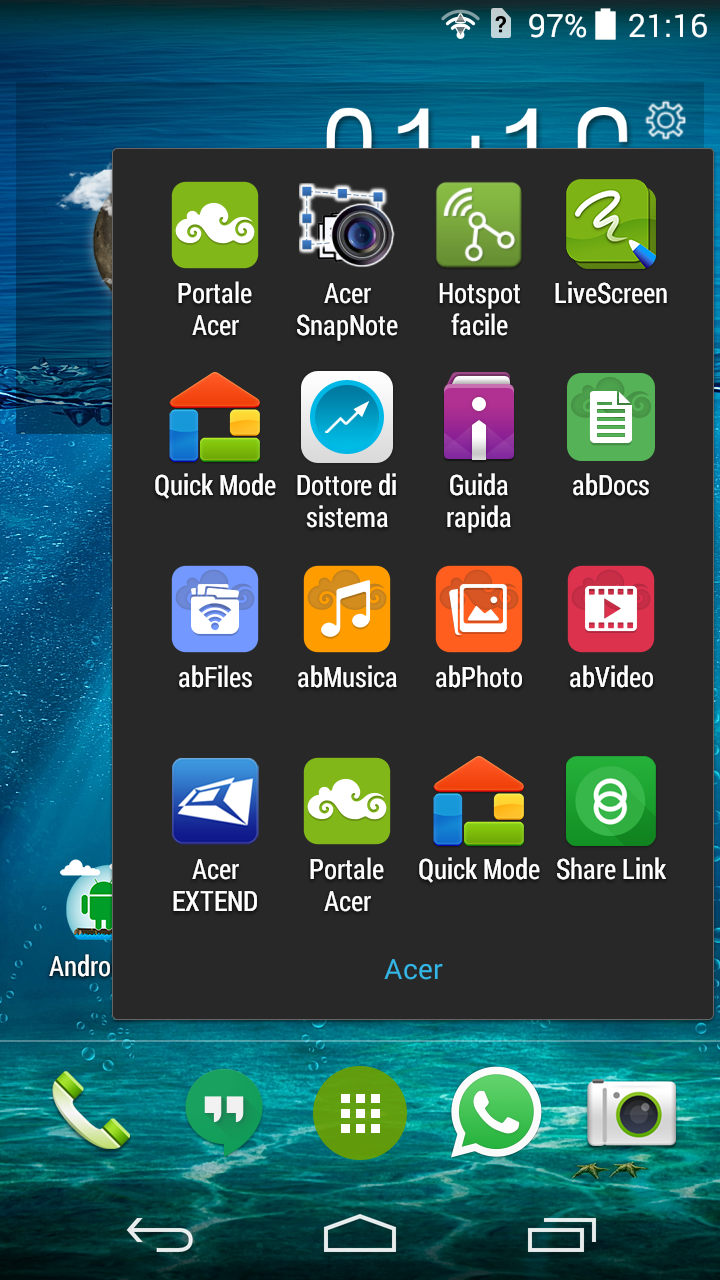The width and height of the screenshot is (720, 1280).
Task: Launch the Dottore di sistema app
Action: pyautogui.click(x=347, y=417)
